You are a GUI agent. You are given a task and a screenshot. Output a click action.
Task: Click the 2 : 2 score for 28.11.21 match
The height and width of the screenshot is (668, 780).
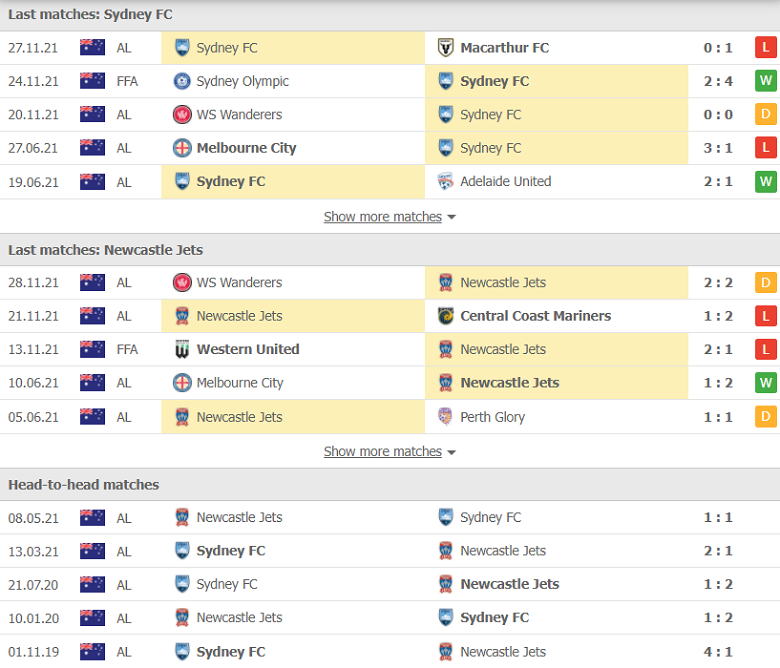click(718, 283)
